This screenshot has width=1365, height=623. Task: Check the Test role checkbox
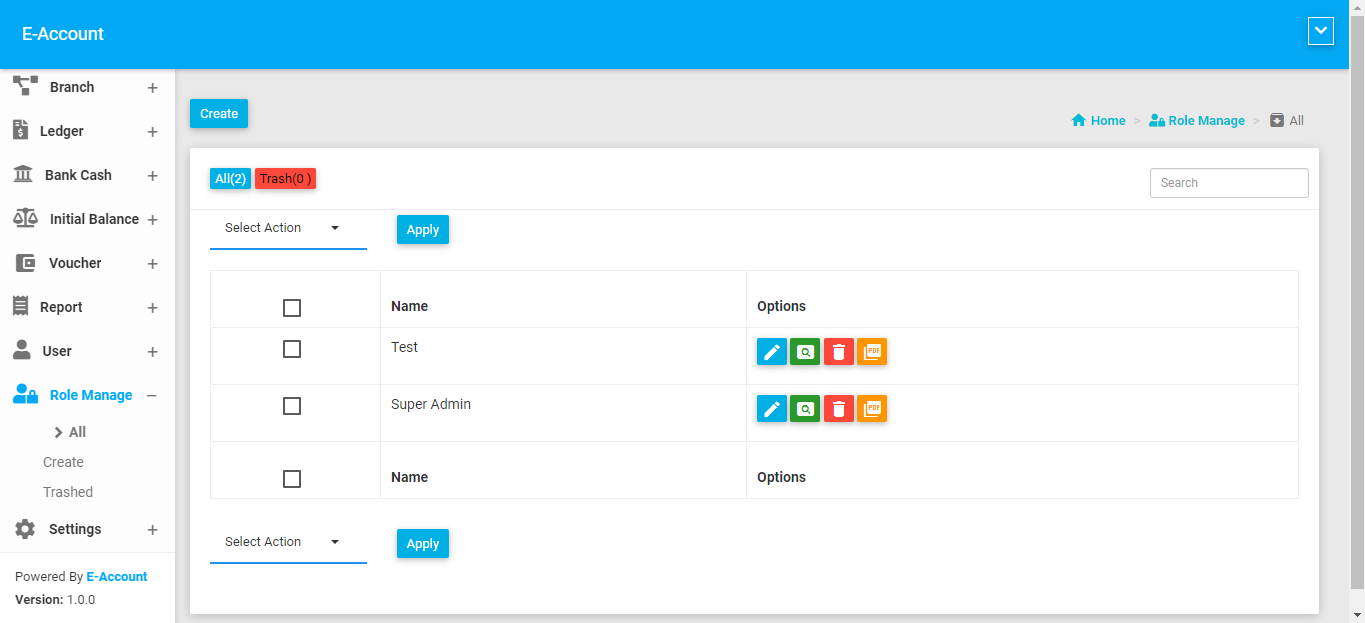click(x=292, y=349)
